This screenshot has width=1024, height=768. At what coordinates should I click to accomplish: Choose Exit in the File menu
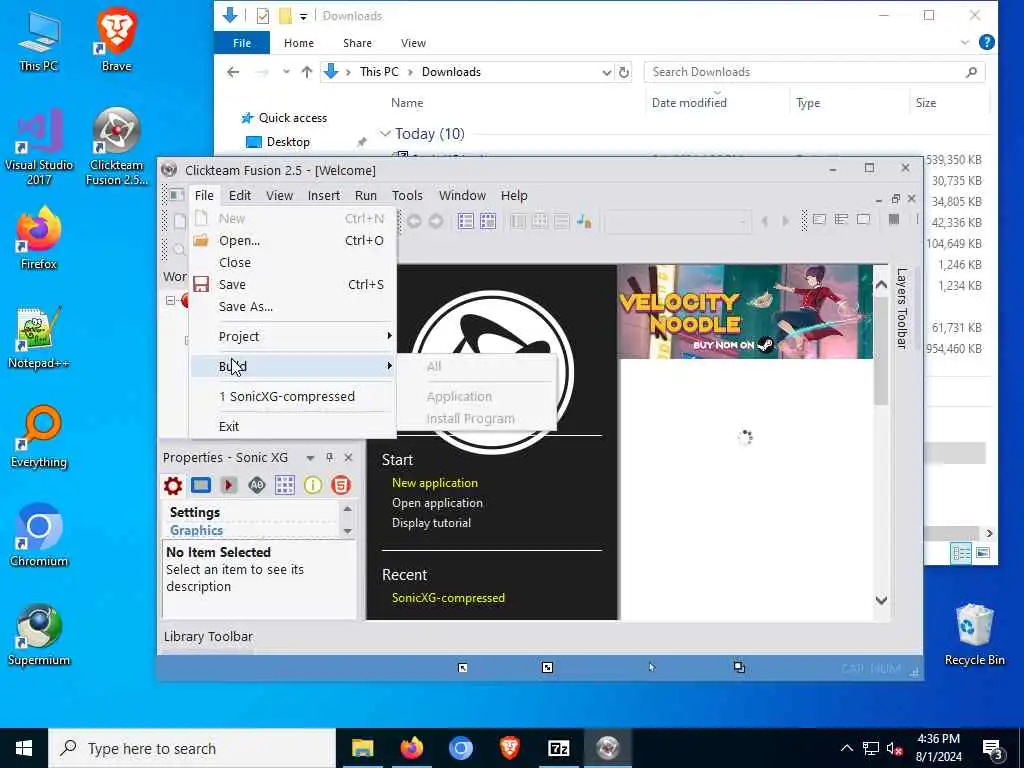[x=292, y=426]
